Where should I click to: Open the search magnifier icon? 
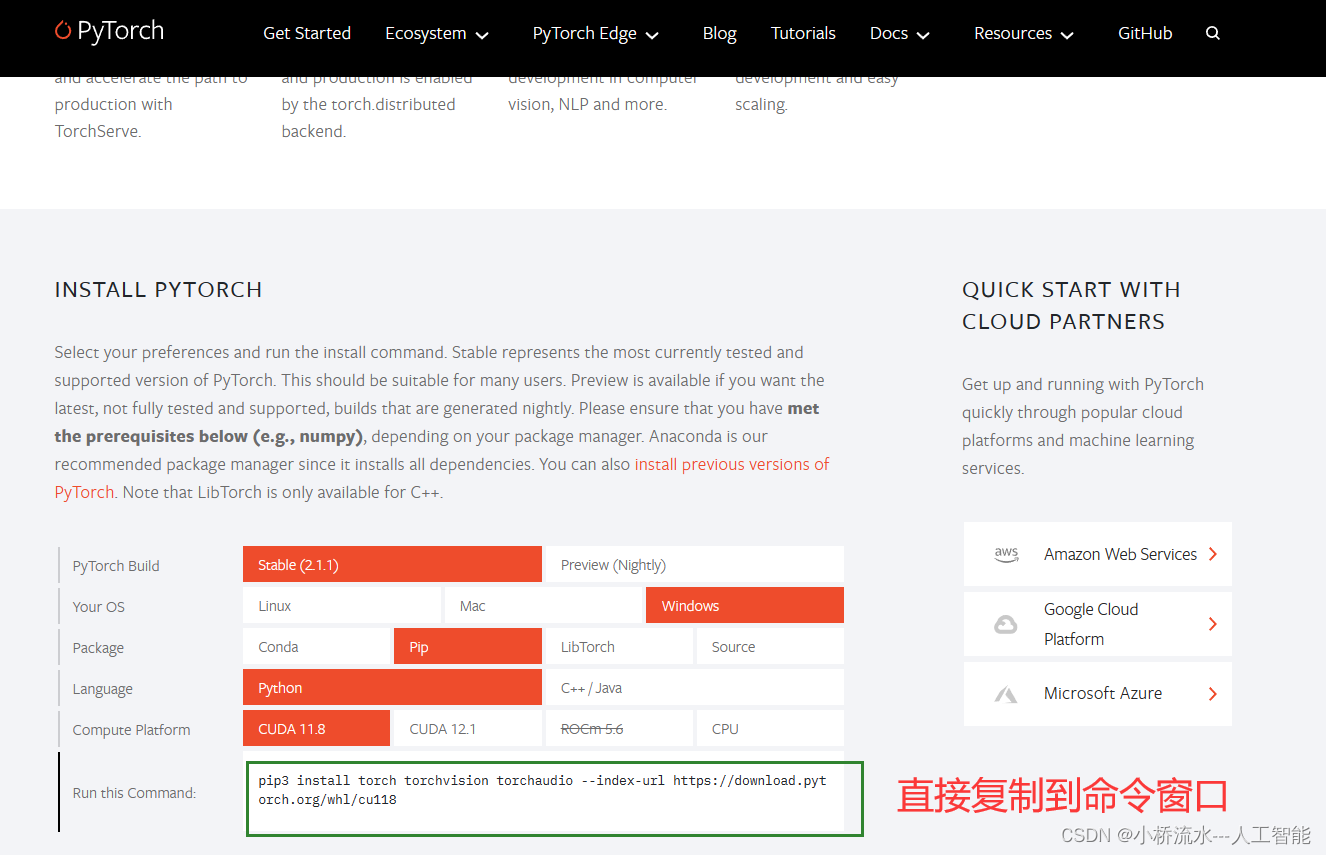(x=1213, y=33)
